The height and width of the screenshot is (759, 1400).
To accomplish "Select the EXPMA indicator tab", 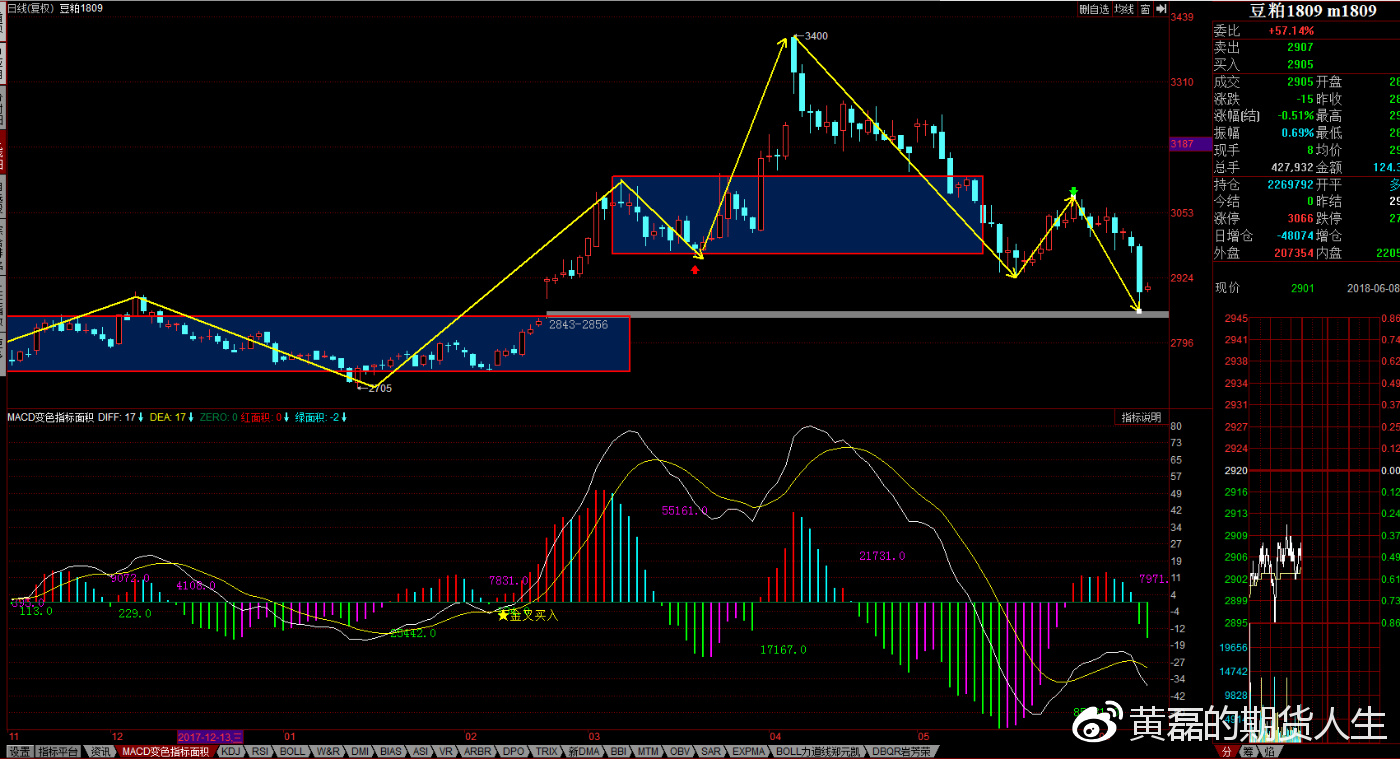I will tap(748, 750).
